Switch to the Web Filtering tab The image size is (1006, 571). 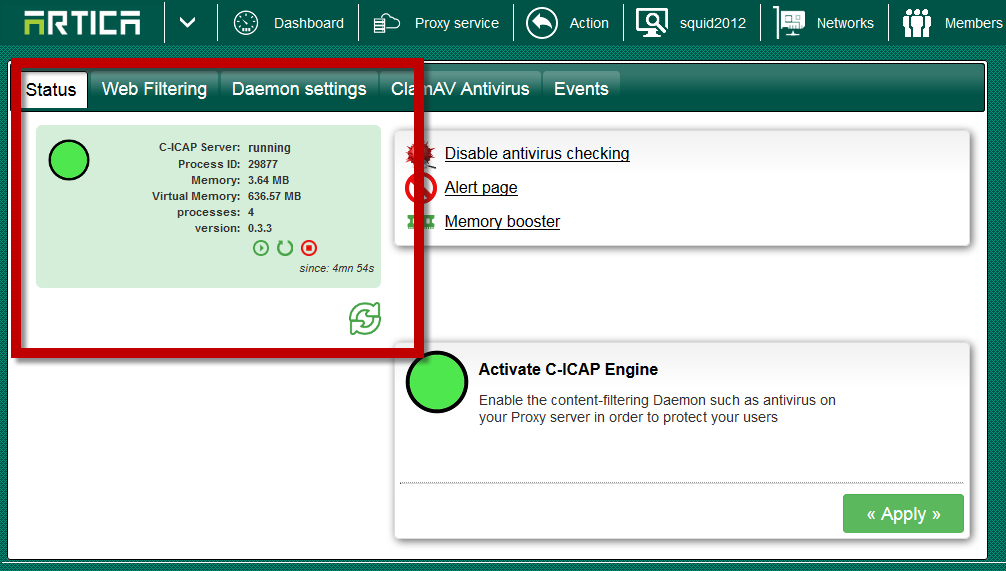tap(154, 89)
